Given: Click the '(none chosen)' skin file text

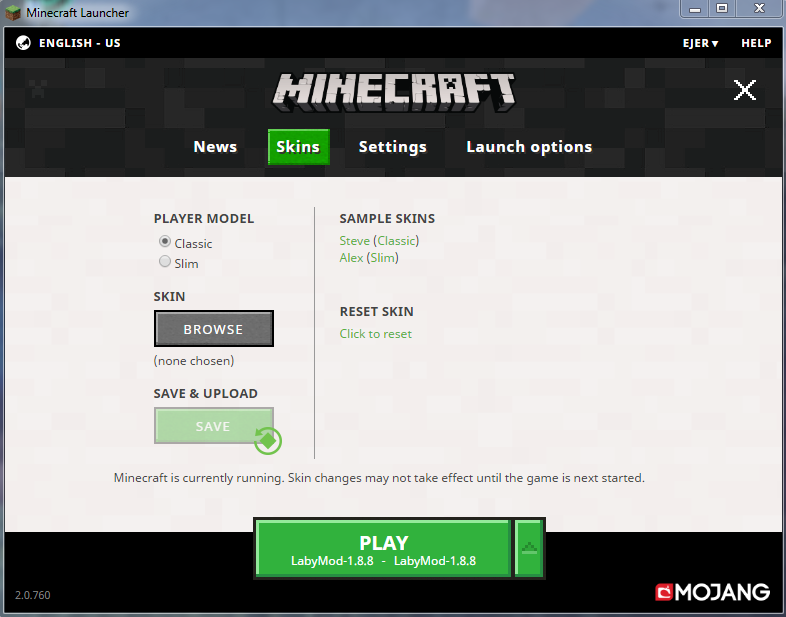Looking at the screenshot, I should 193,361.
